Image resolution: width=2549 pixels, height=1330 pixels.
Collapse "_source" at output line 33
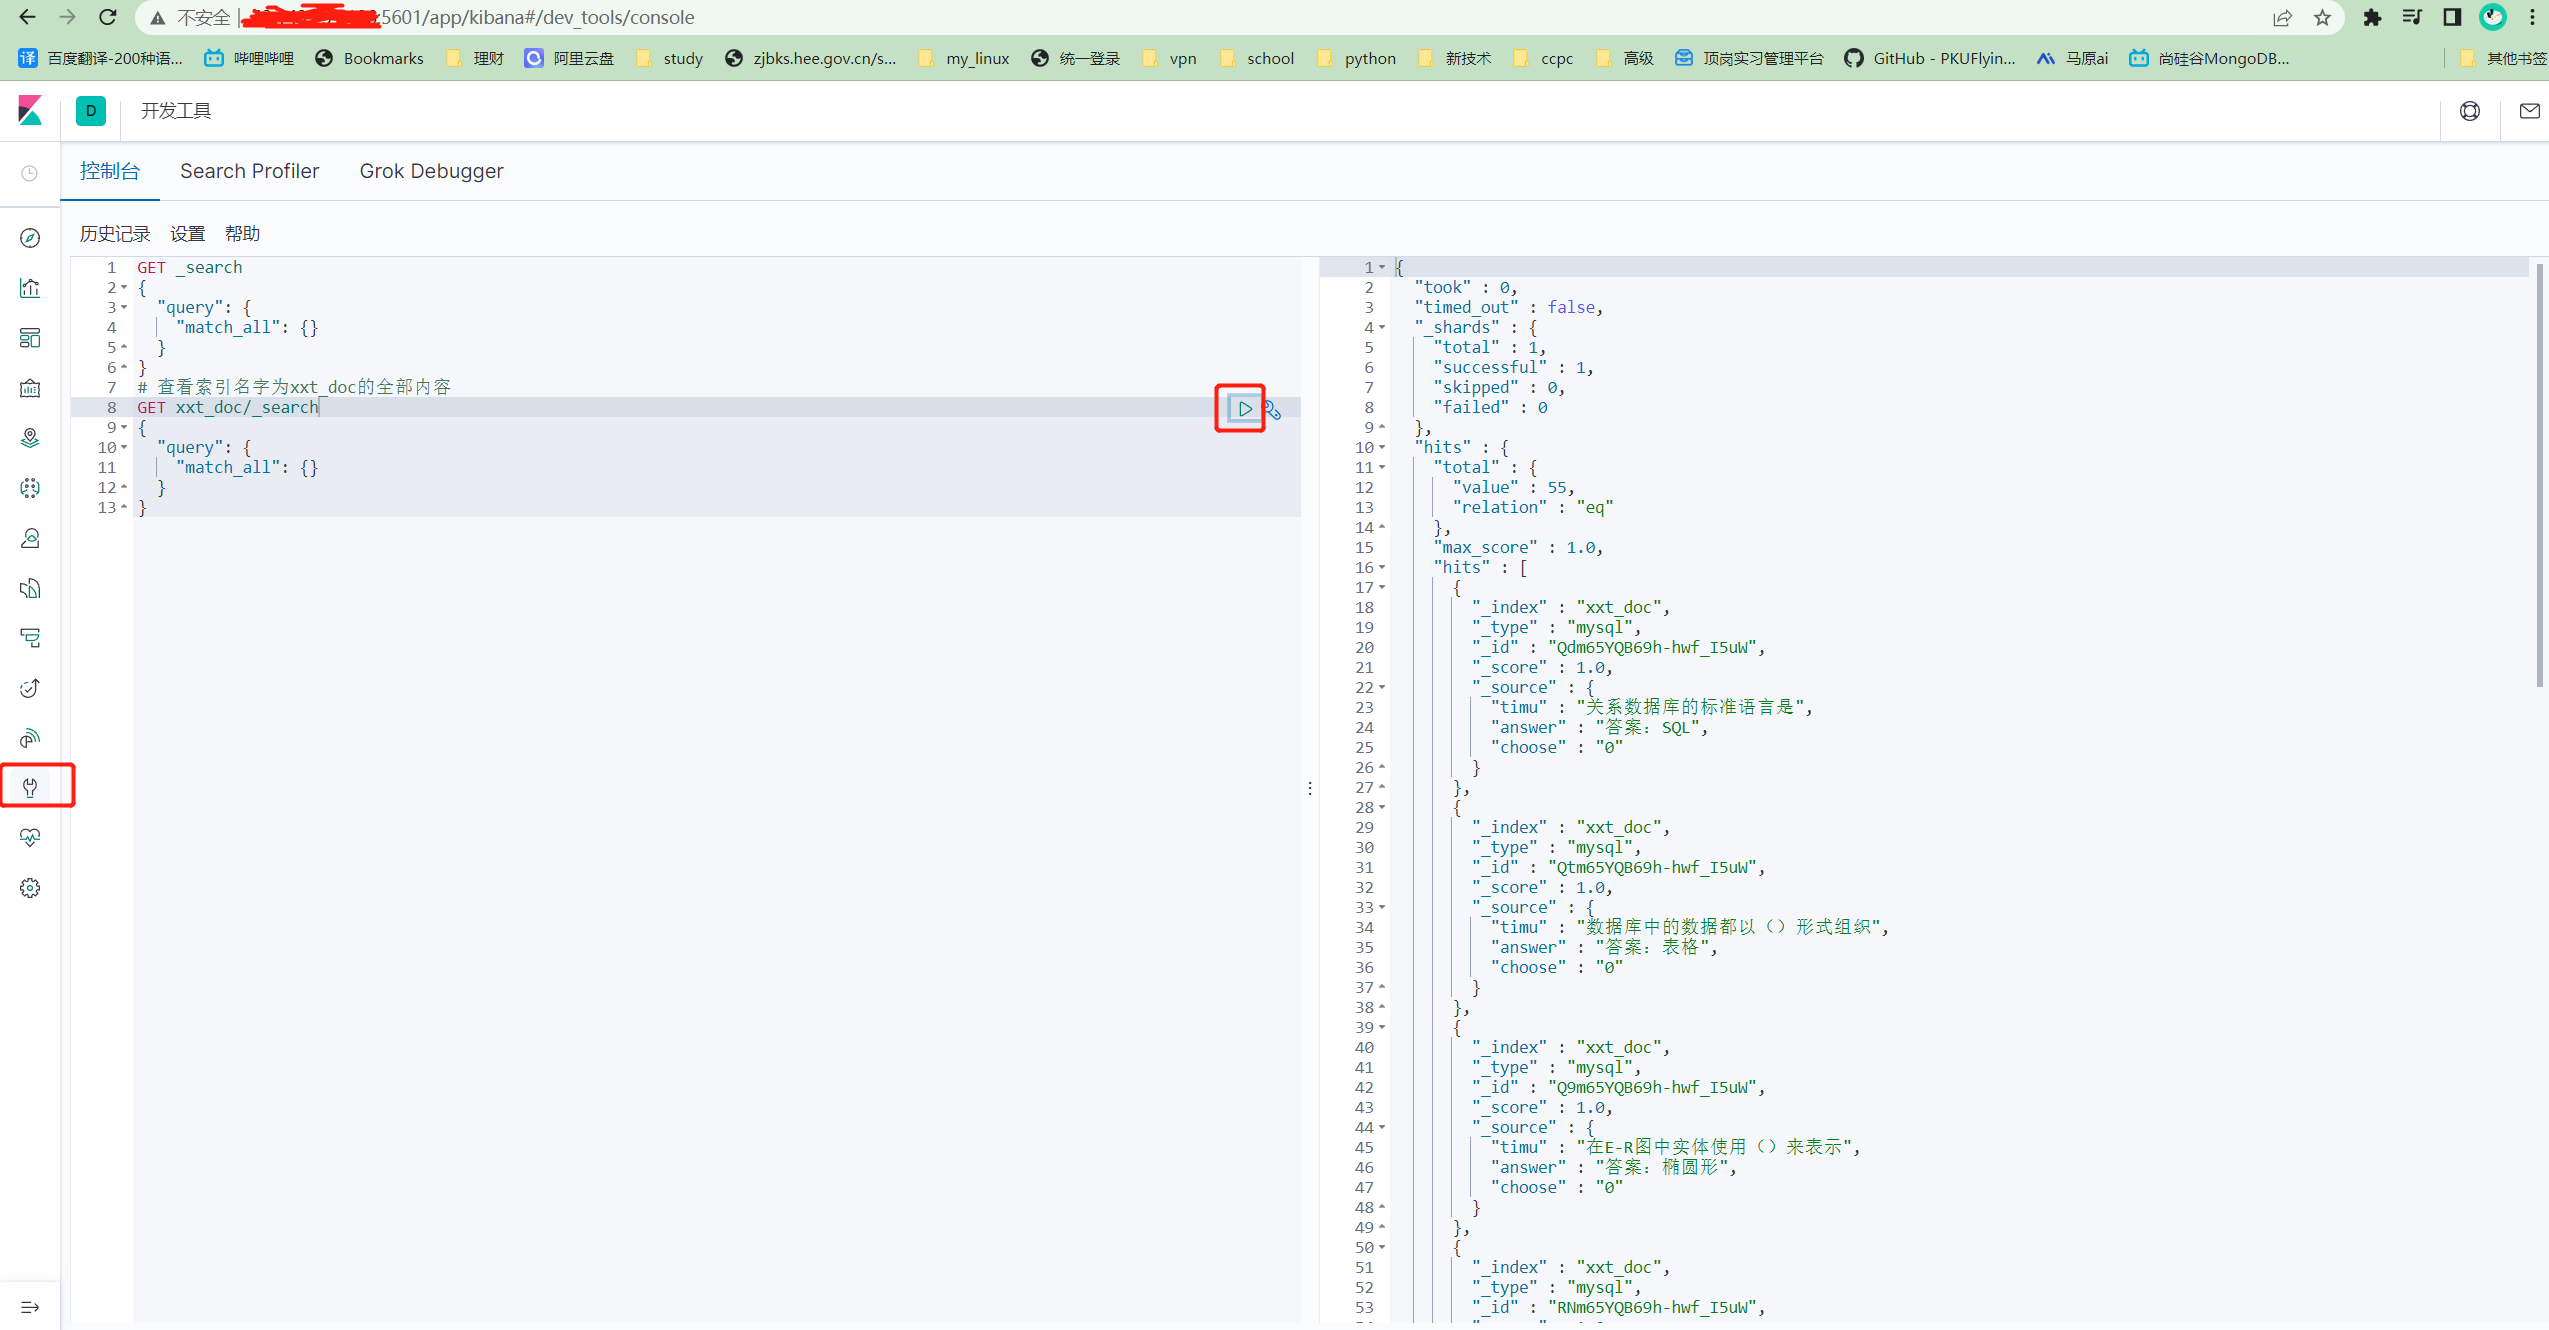pos(1382,908)
